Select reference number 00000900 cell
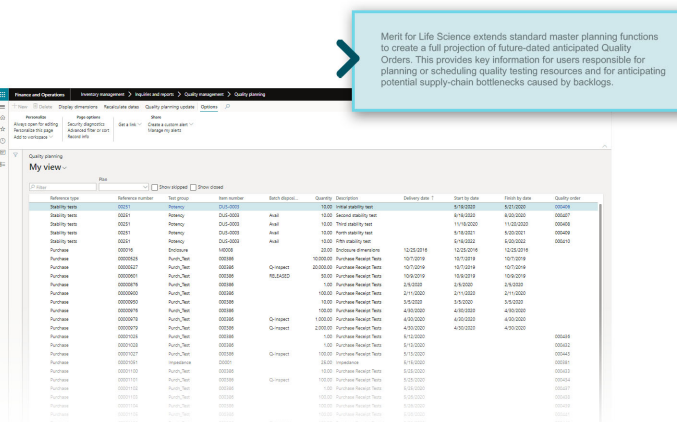This screenshot has width=677, height=422. (x=128, y=293)
